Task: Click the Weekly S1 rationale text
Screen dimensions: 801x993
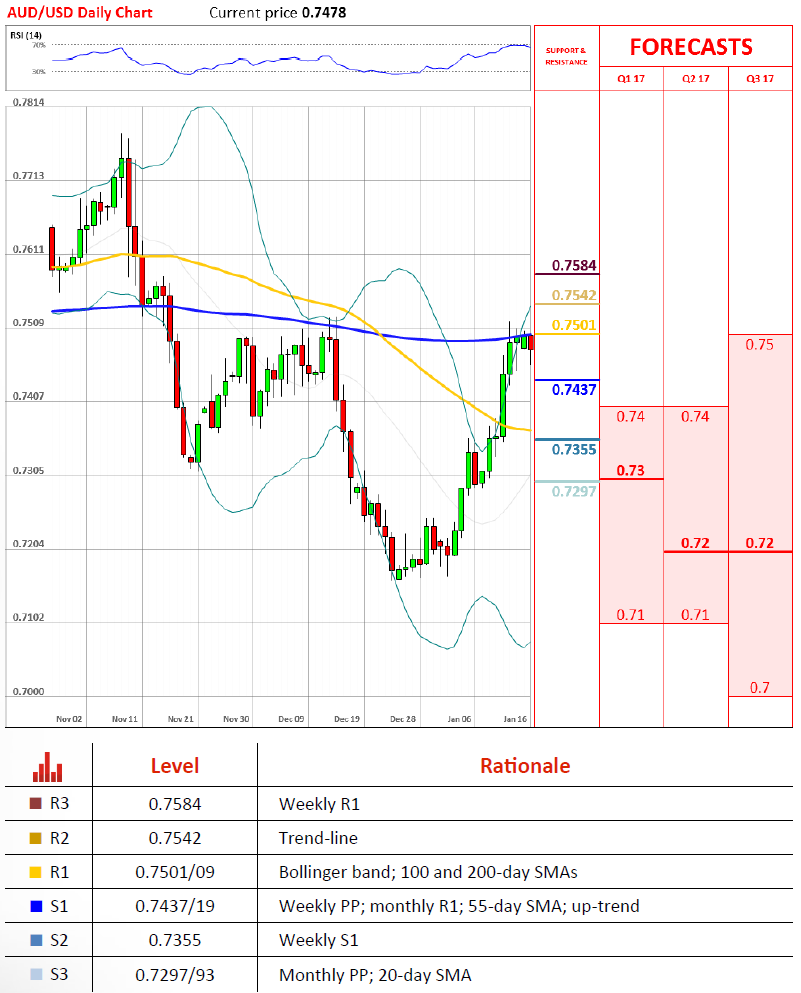Action: 319,941
